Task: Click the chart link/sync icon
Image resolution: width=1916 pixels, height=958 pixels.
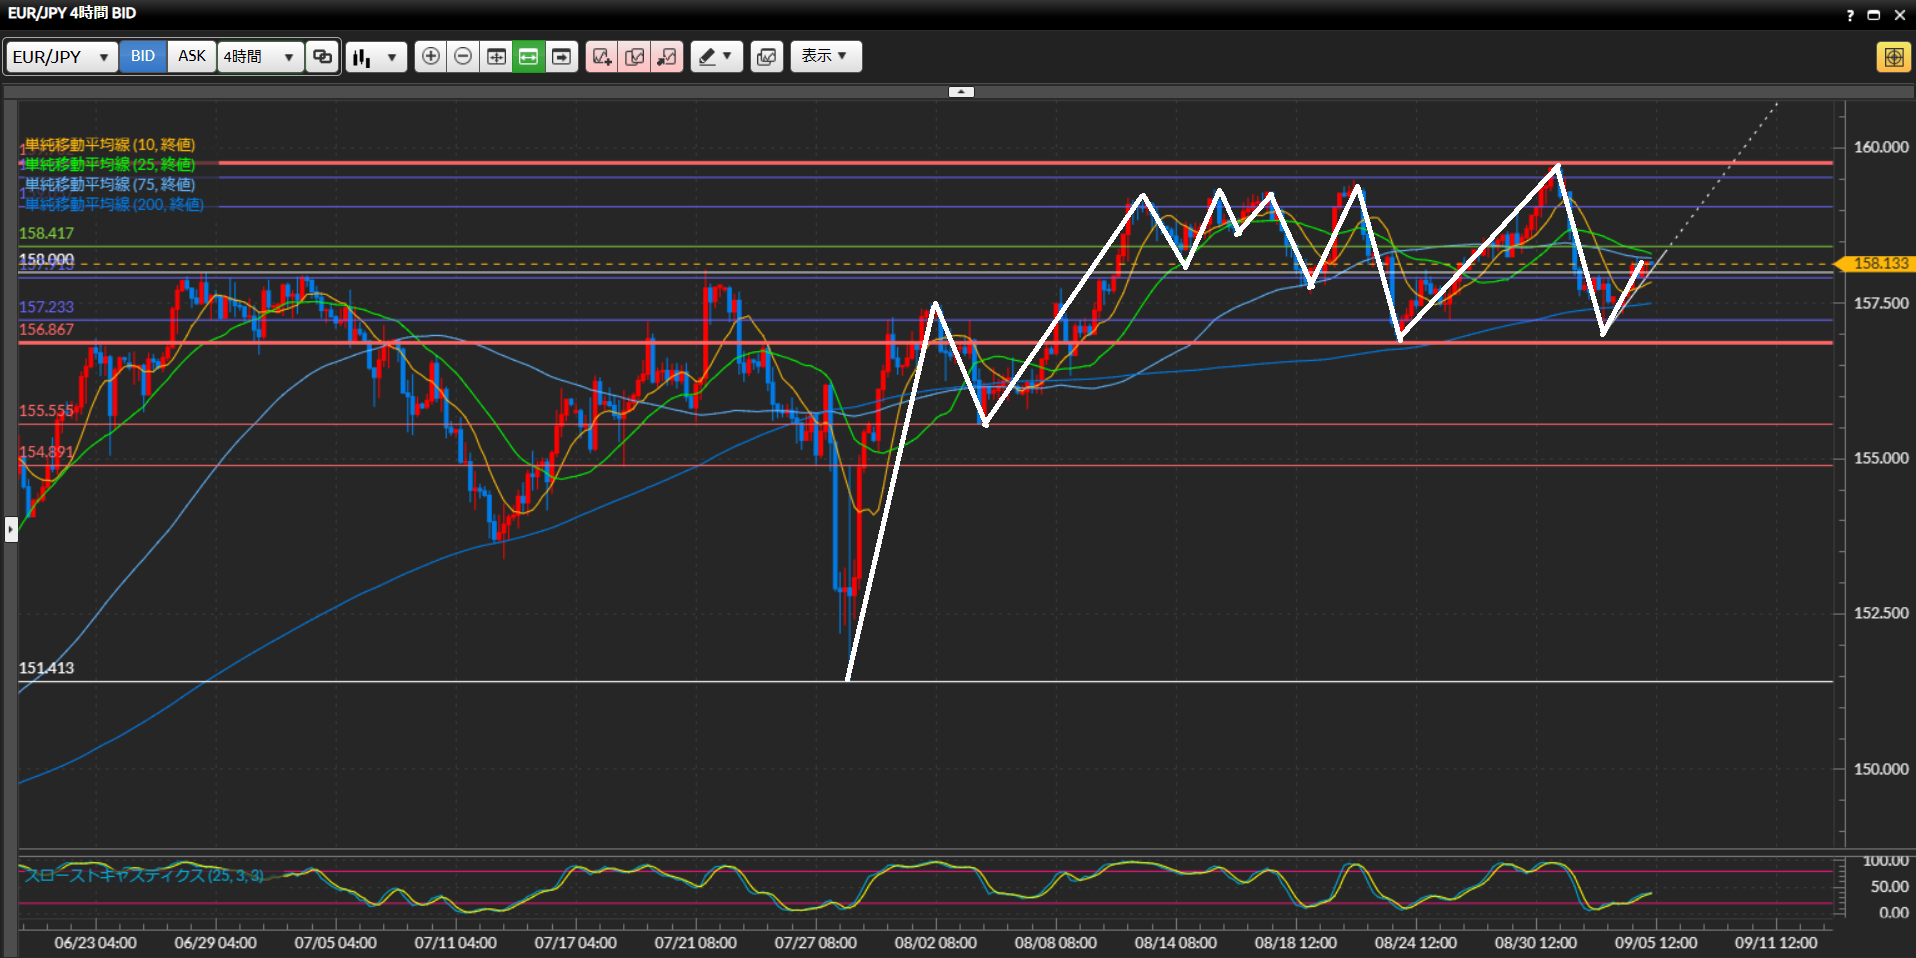Action: coord(322,56)
